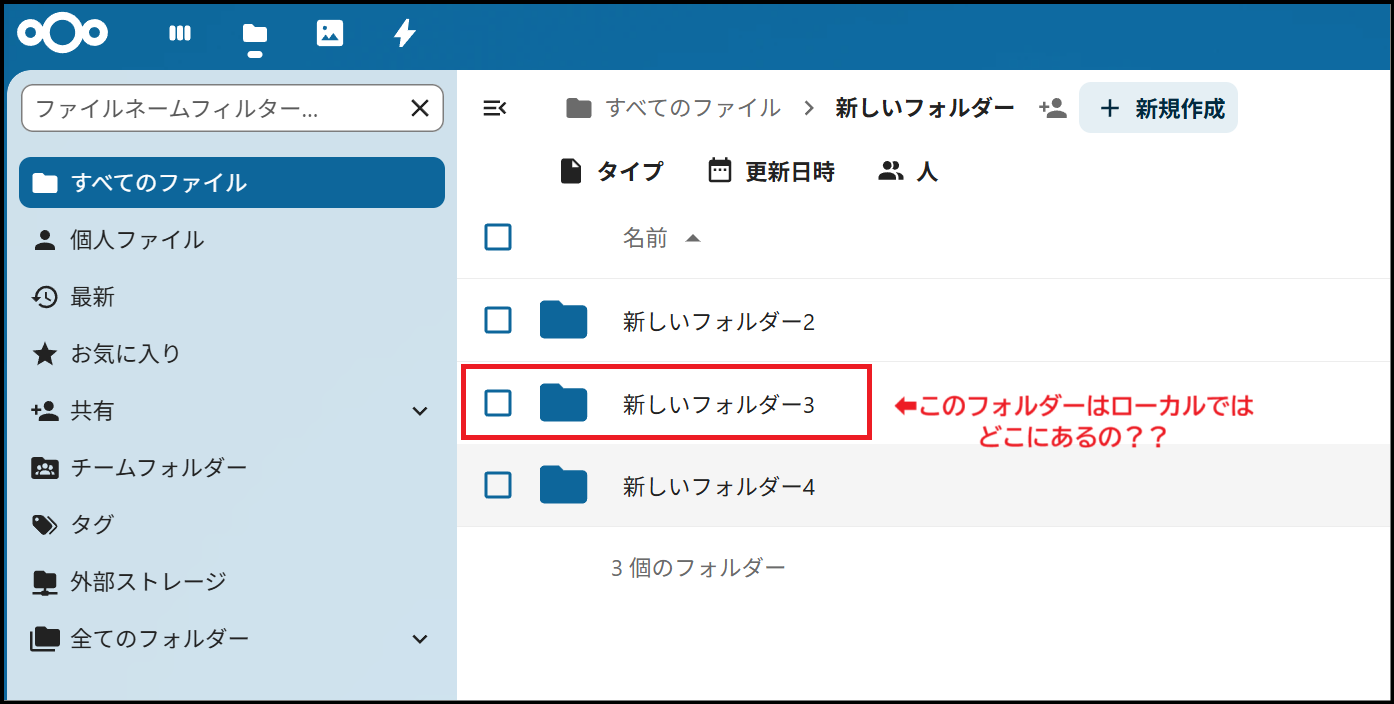Open the share folder icon in the breadcrumb
The height and width of the screenshot is (704, 1394).
pos(1052,108)
